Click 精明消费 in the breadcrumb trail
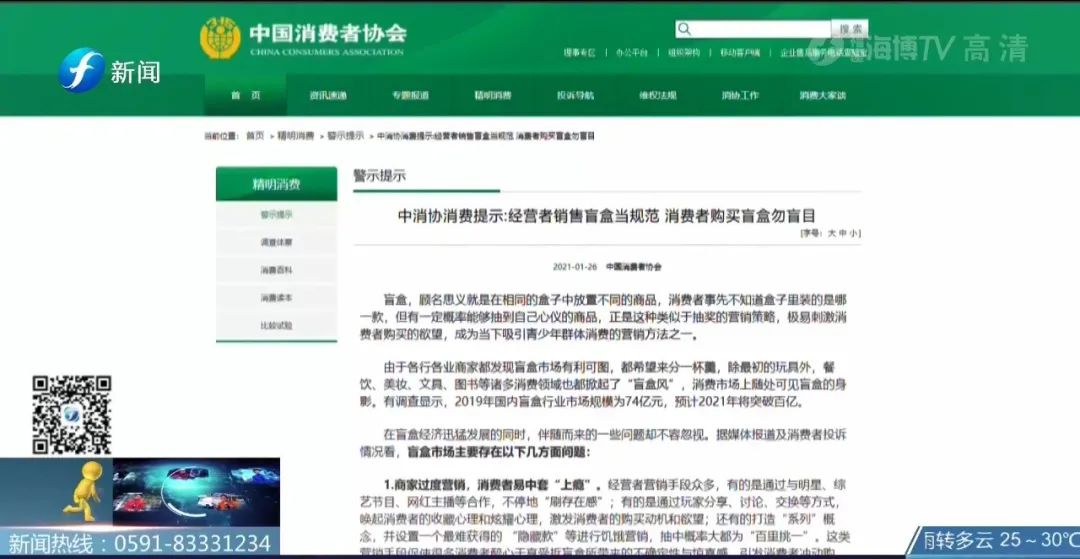The height and width of the screenshot is (559, 1080). click(x=295, y=136)
